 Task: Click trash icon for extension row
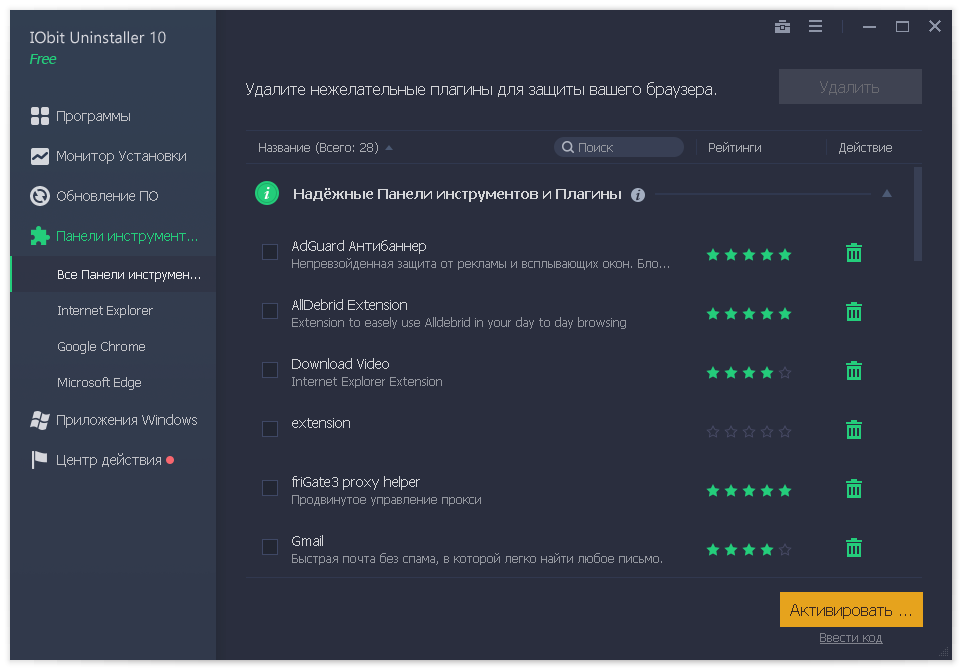pyautogui.click(x=854, y=429)
